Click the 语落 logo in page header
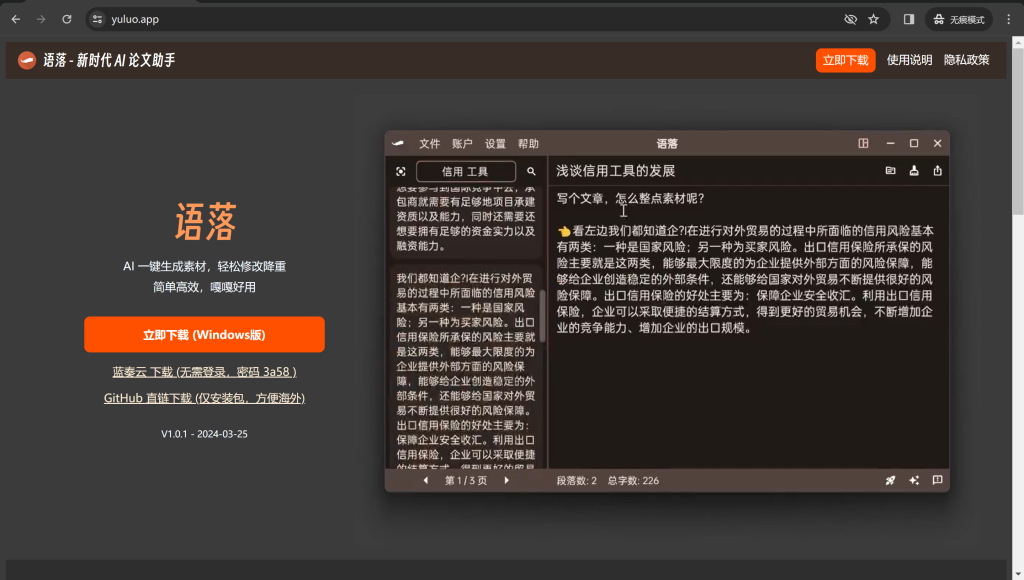The image size is (1024, 580). pyautogui.click(x=27, y=61)
